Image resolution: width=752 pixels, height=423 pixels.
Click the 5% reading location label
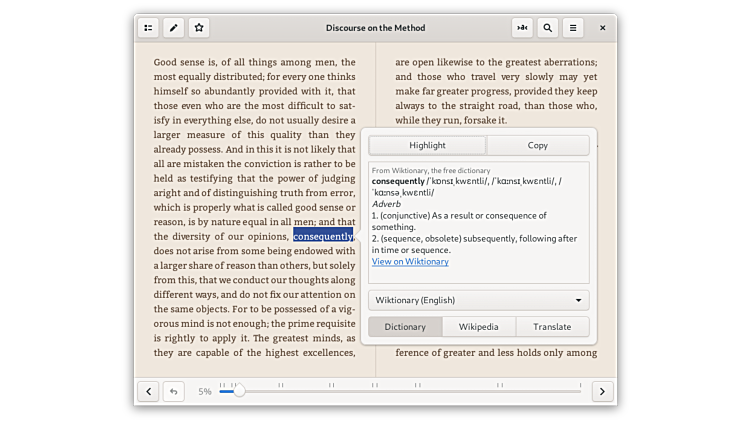coord(204,392)
